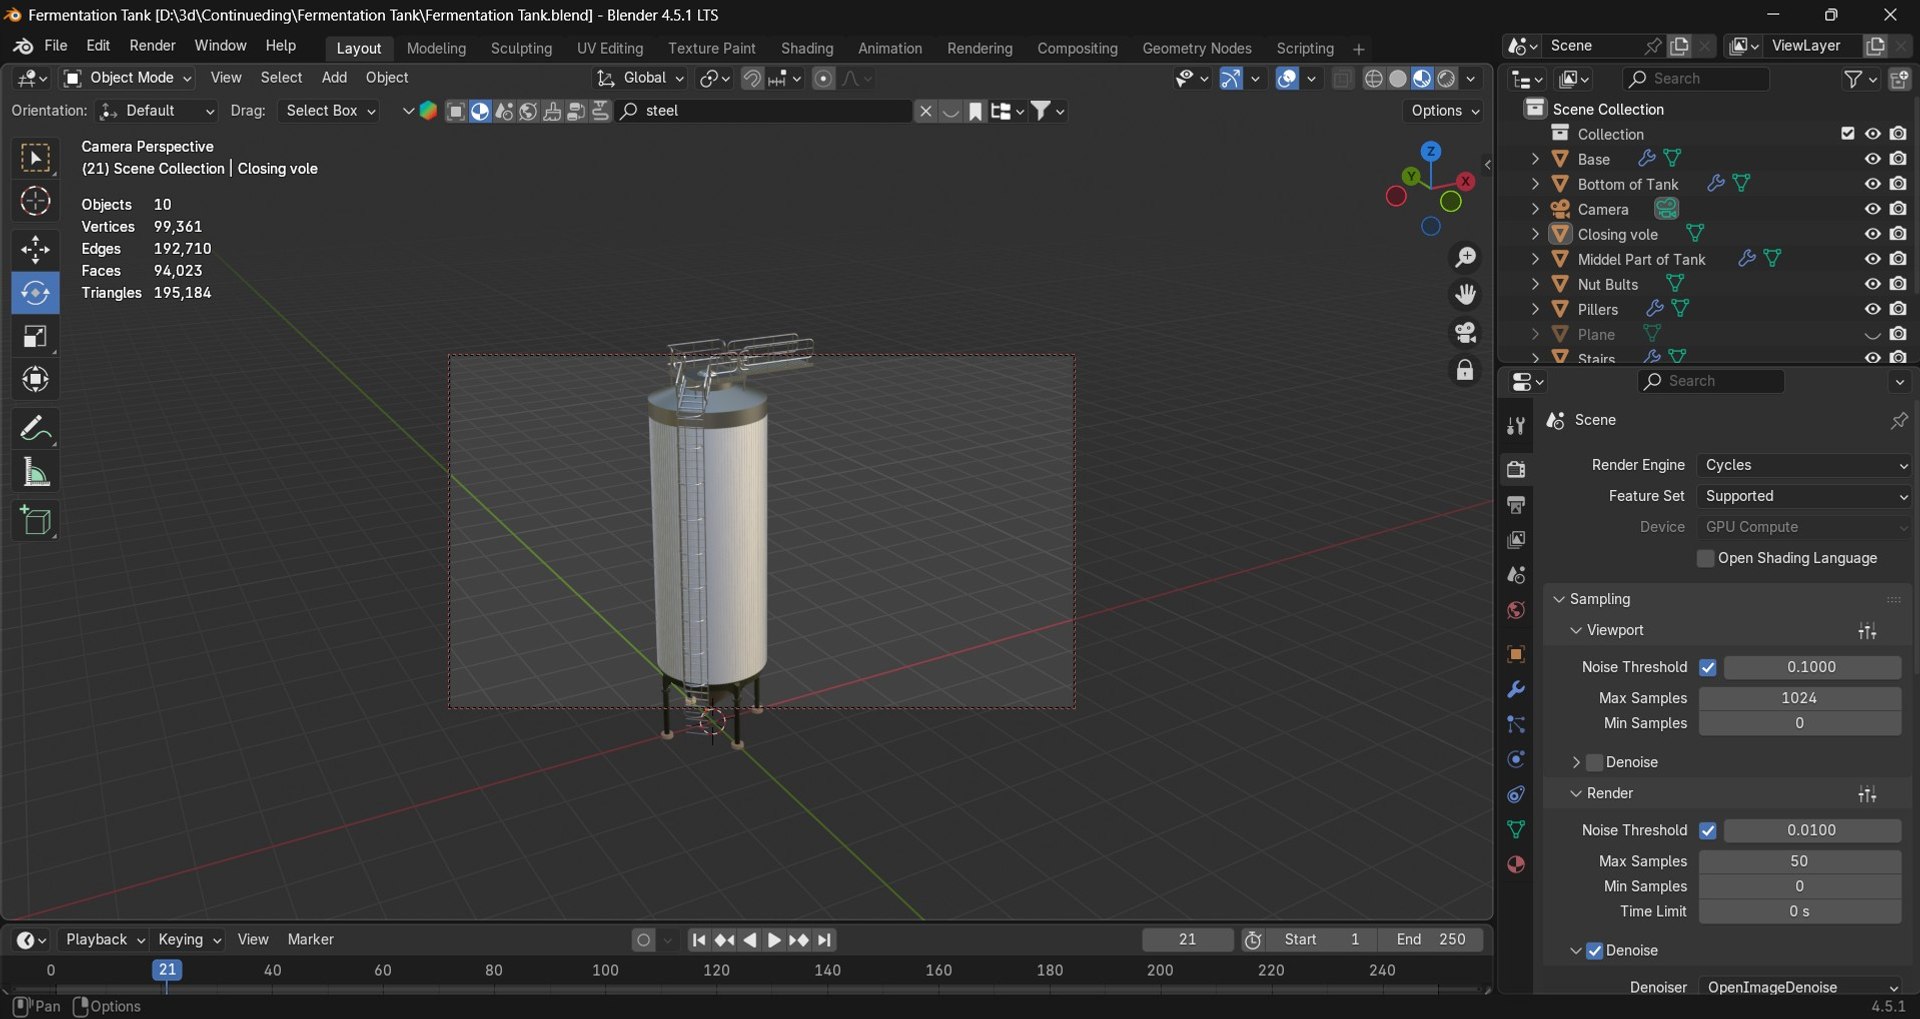Toggle Viewport Noise Threshold checkbox
This screenshot has width=1920, height=1019.
(1708, 667)
